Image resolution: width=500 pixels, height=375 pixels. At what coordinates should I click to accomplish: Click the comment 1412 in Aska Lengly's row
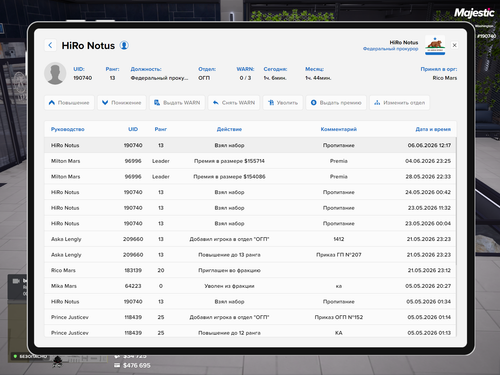click(339, 239)
